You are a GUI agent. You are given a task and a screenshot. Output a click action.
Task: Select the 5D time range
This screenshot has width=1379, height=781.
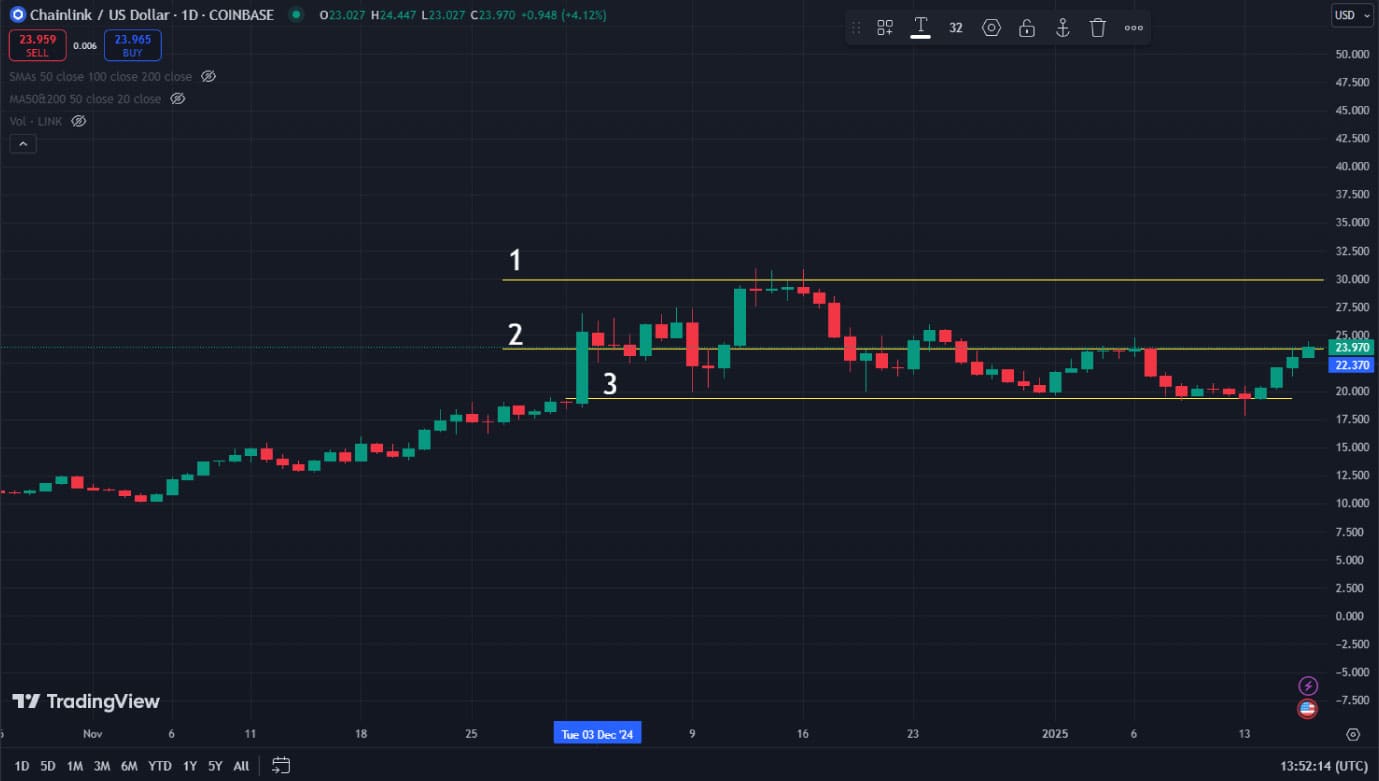click(48, 766)
